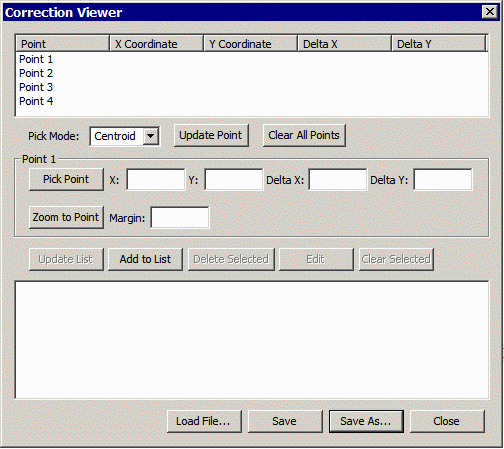Select the Point 3 row in the list
This screenshot has height=449, width=504.
[252, 87]
